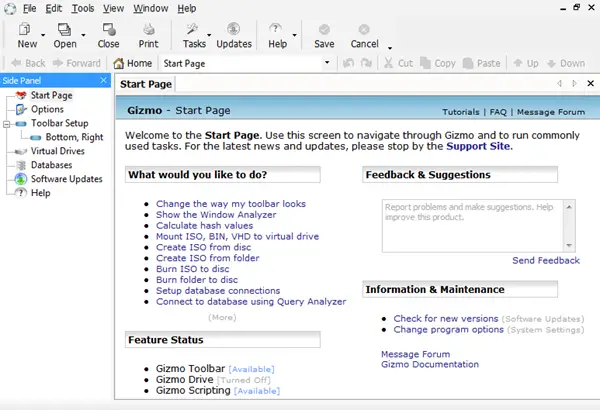Click Calculate hash values link
This screenshot has height=410, width=600.
tap(204, 225)
